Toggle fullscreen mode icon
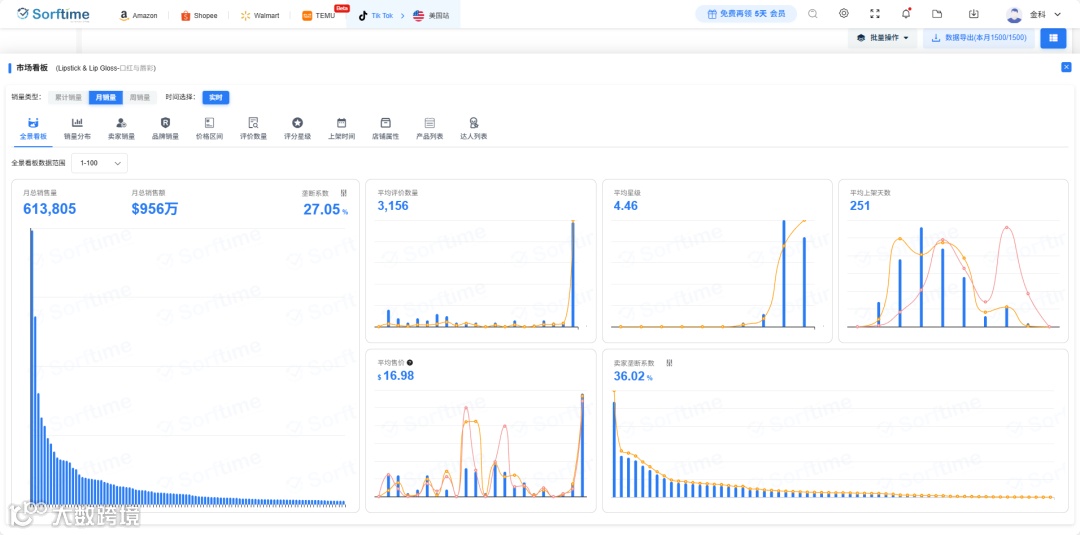Viewport: 1080px width, 535px height. click(875, 14)
